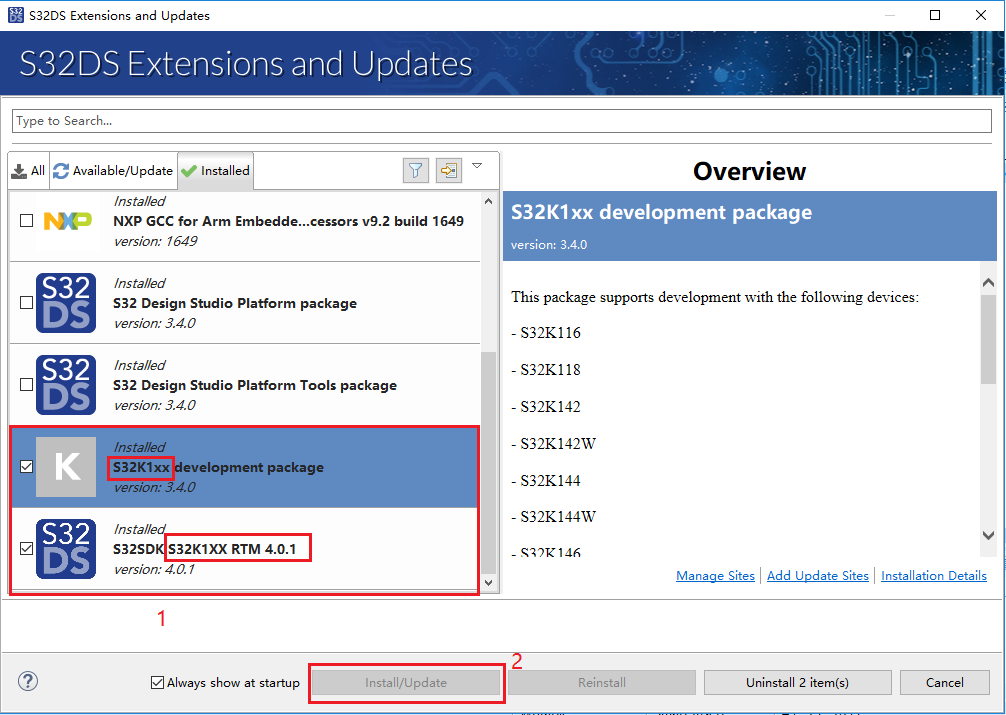This screenshot has height=715, width=1006.
Task: Click the filter funnel icon
Action: coord(416,171)
